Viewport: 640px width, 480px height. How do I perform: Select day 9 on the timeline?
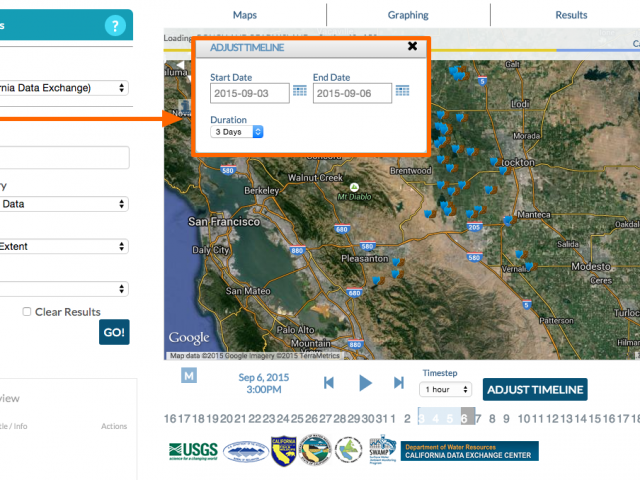coord(506,419)
